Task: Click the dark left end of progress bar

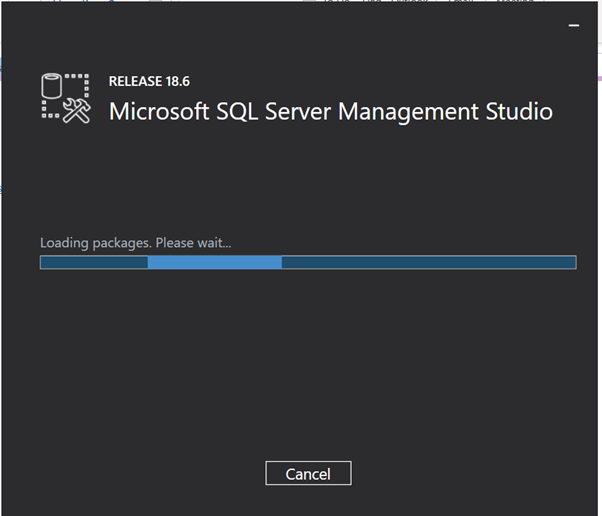Action: [x=93, y=262]
